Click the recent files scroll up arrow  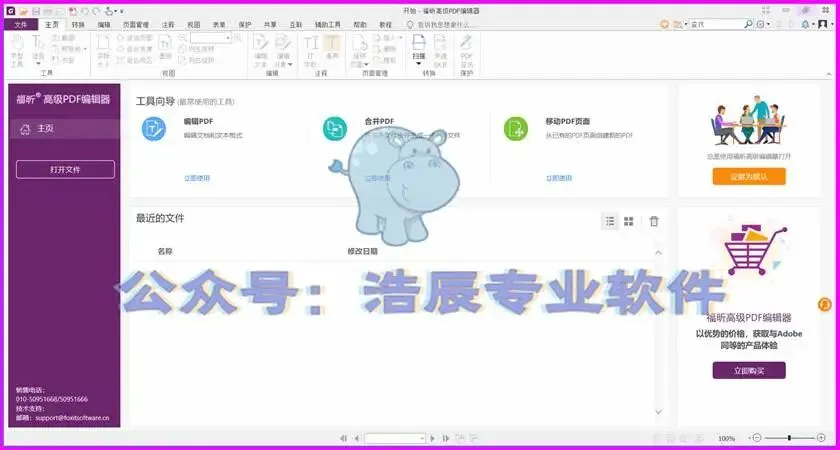(659, 252)
